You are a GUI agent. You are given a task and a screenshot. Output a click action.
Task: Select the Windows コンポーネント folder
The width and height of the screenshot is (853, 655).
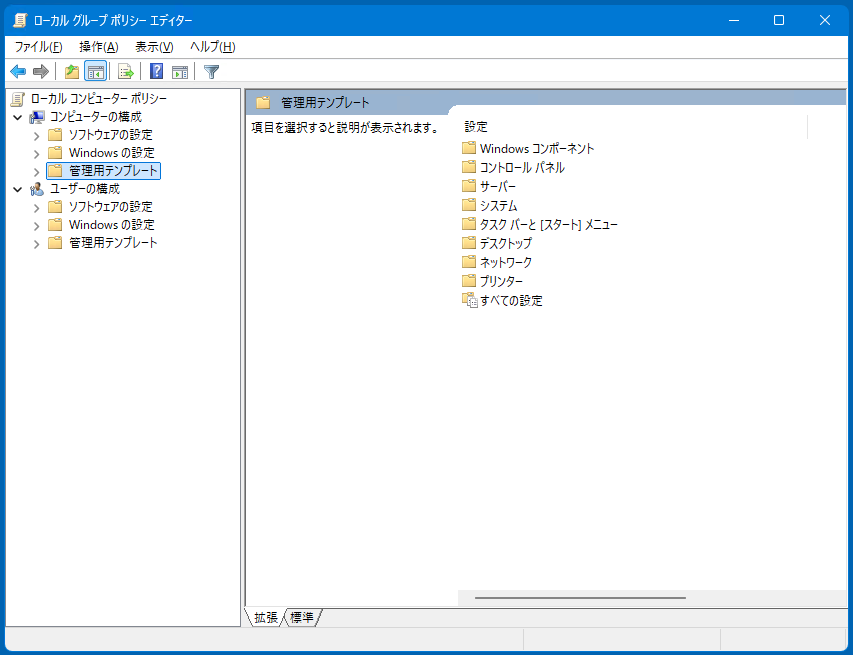pyautogui.click(x=536, y=148)
